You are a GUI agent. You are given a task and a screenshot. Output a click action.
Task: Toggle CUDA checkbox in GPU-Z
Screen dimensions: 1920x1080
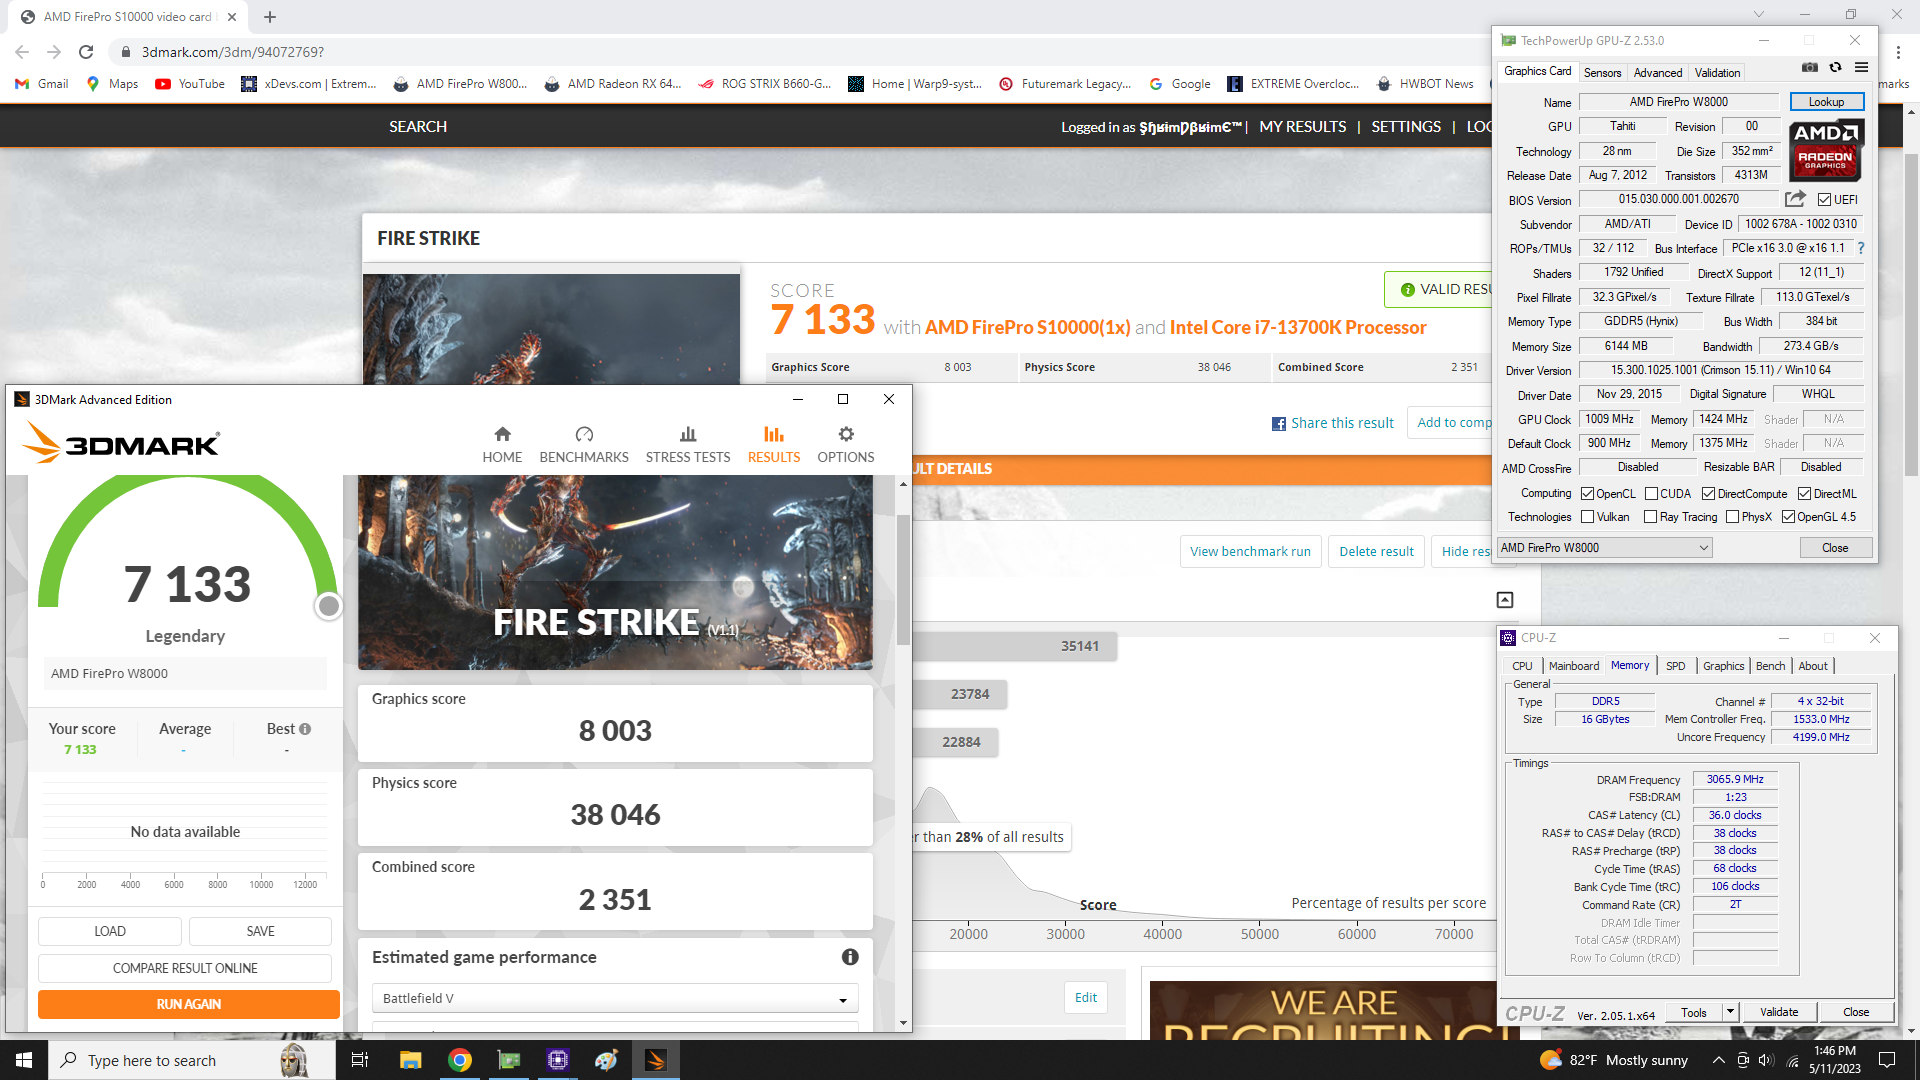coord(1651,494)
